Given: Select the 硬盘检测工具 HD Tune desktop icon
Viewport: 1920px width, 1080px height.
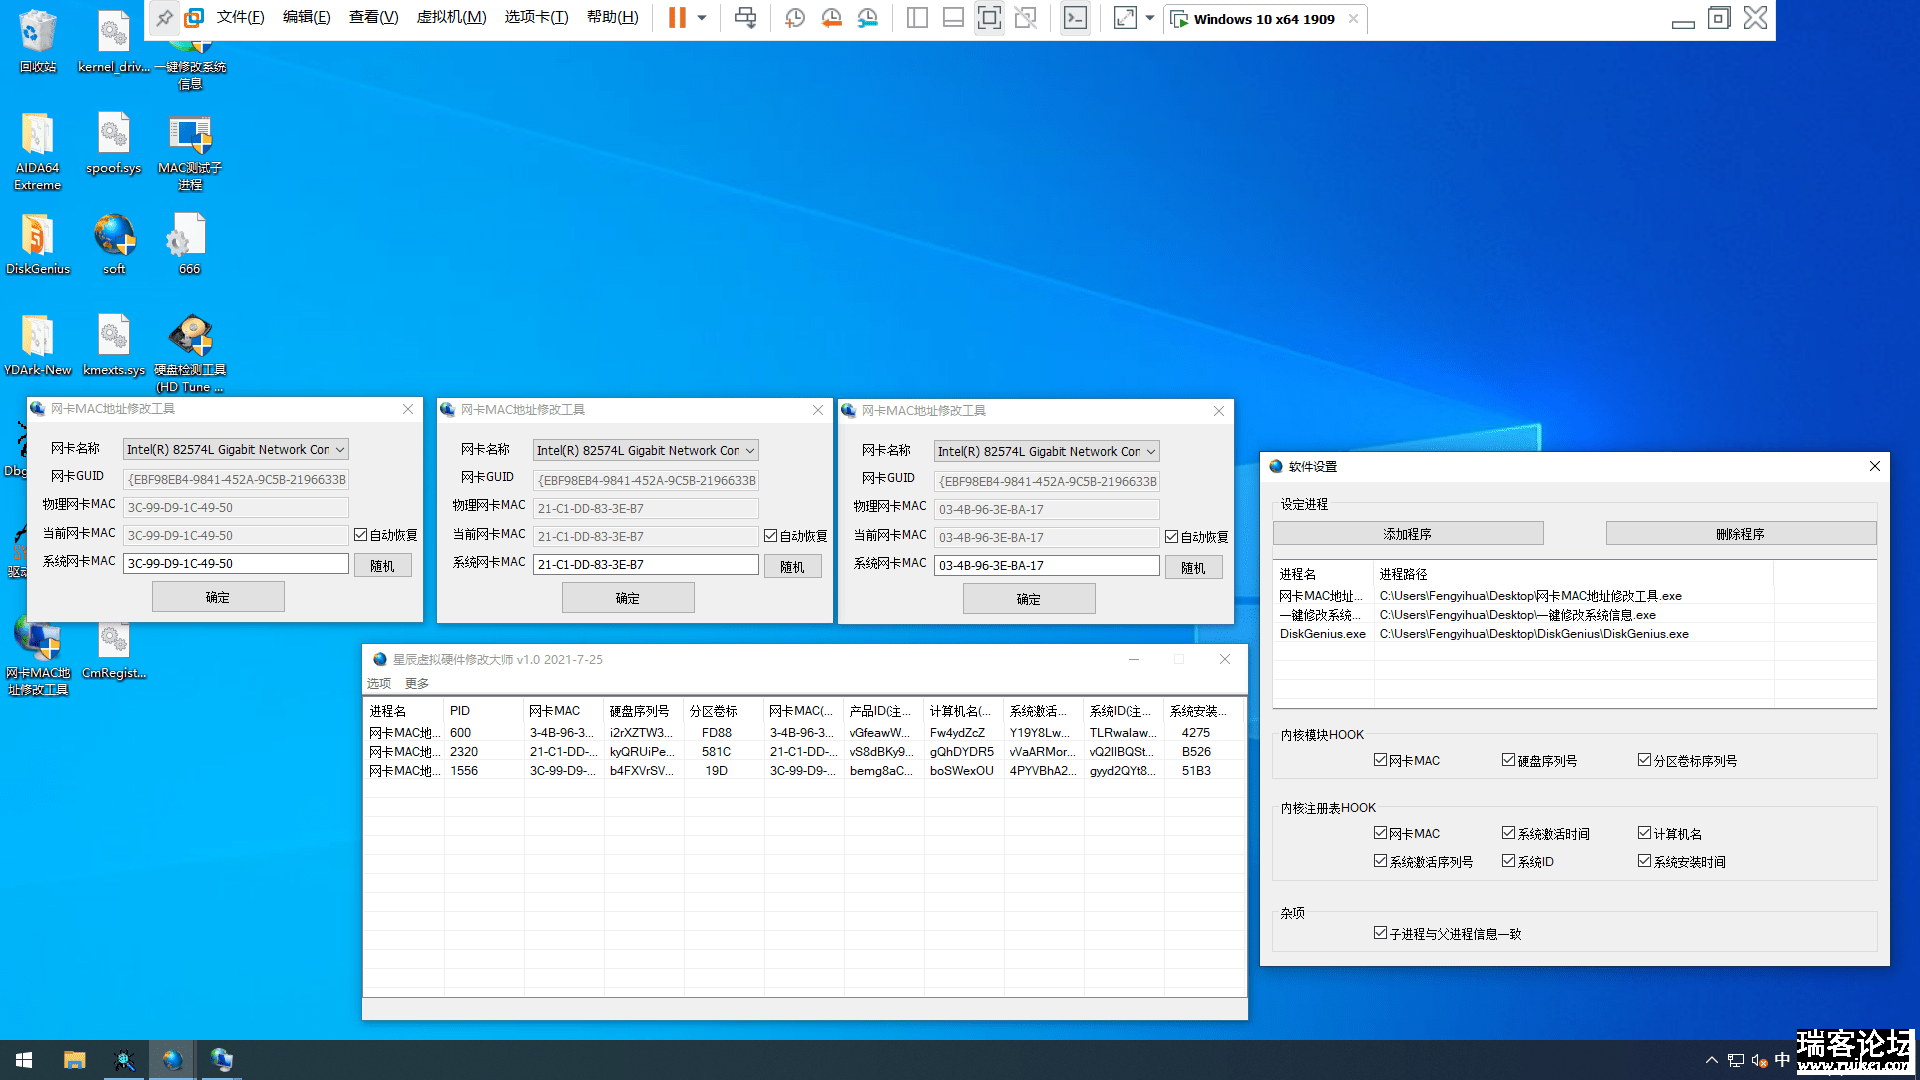Looking at the screenshot, I should [190, 353].
